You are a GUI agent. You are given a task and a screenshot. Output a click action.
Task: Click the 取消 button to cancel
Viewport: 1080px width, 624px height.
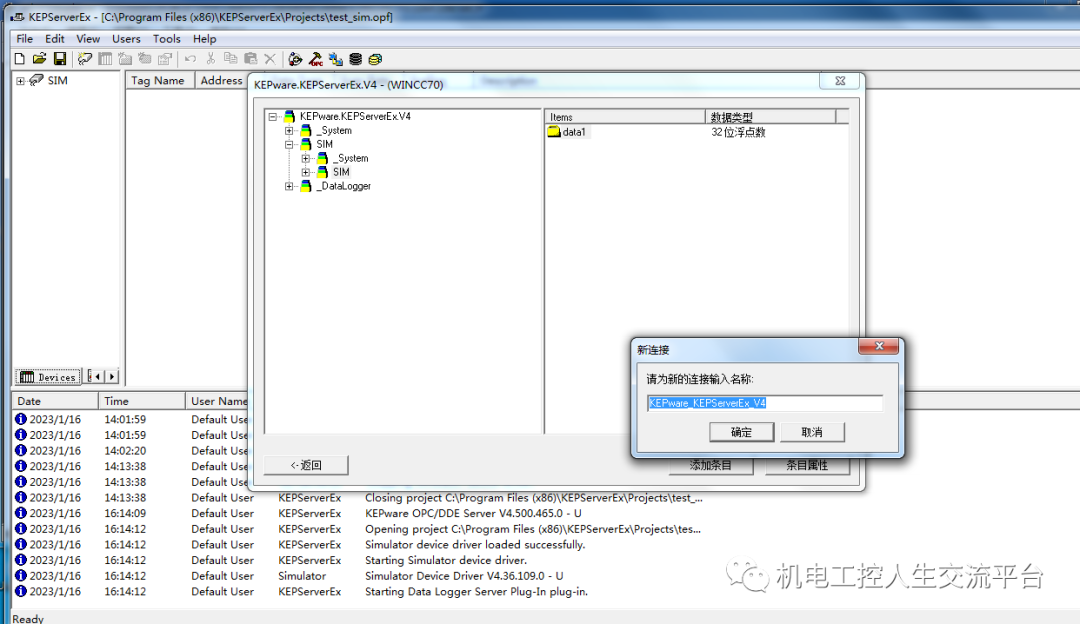pos(811,432)
